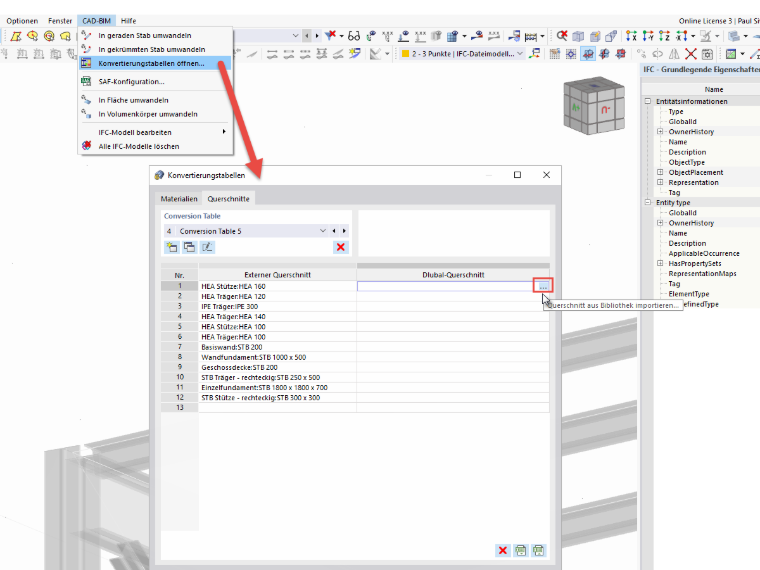Click the transparent box view icon

point(578,36)
